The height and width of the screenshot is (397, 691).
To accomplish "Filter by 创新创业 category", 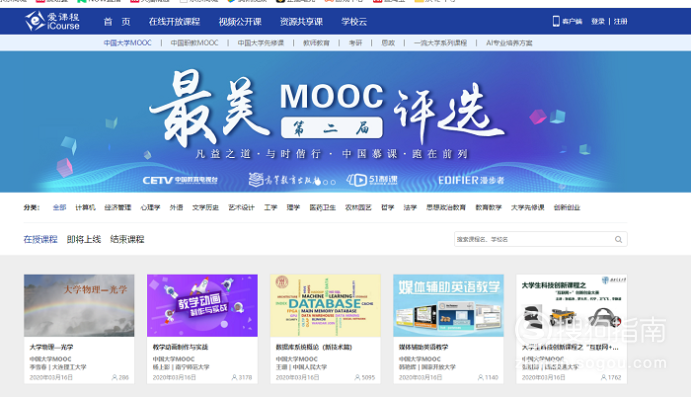I will 567,208.
